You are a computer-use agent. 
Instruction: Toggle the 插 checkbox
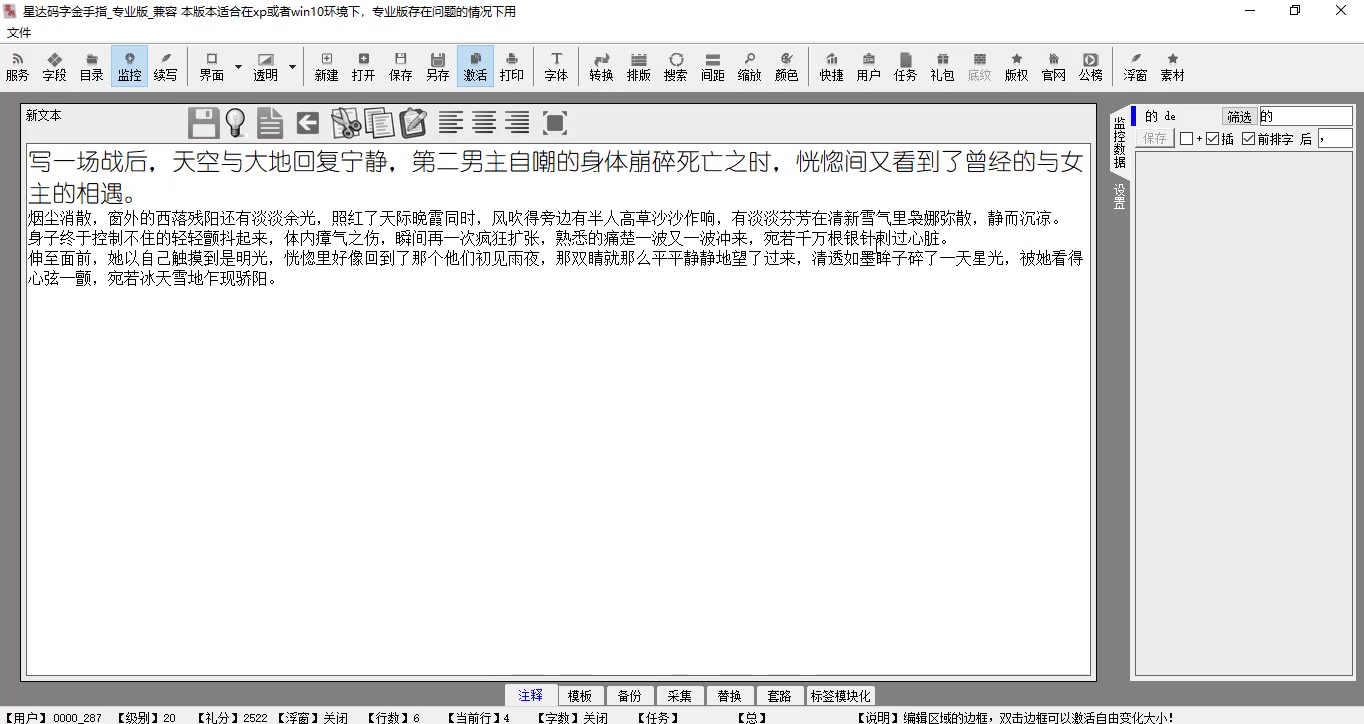click(x=1212, y=139)
